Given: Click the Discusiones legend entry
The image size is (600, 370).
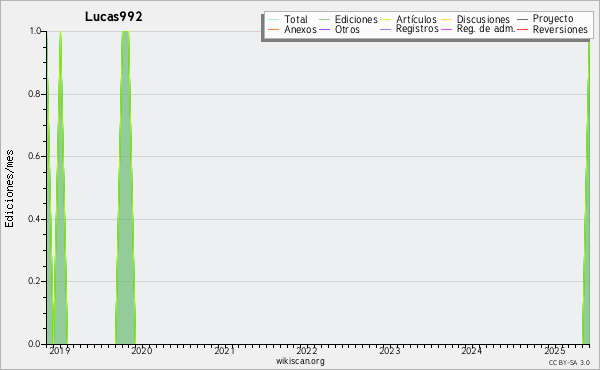Looking at the screenshot, I should (475, 19).
